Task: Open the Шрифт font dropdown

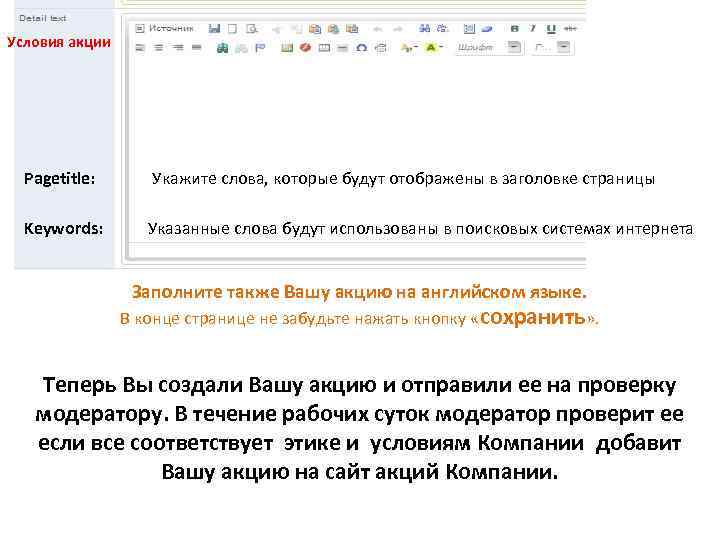Action: pos(488,47)
